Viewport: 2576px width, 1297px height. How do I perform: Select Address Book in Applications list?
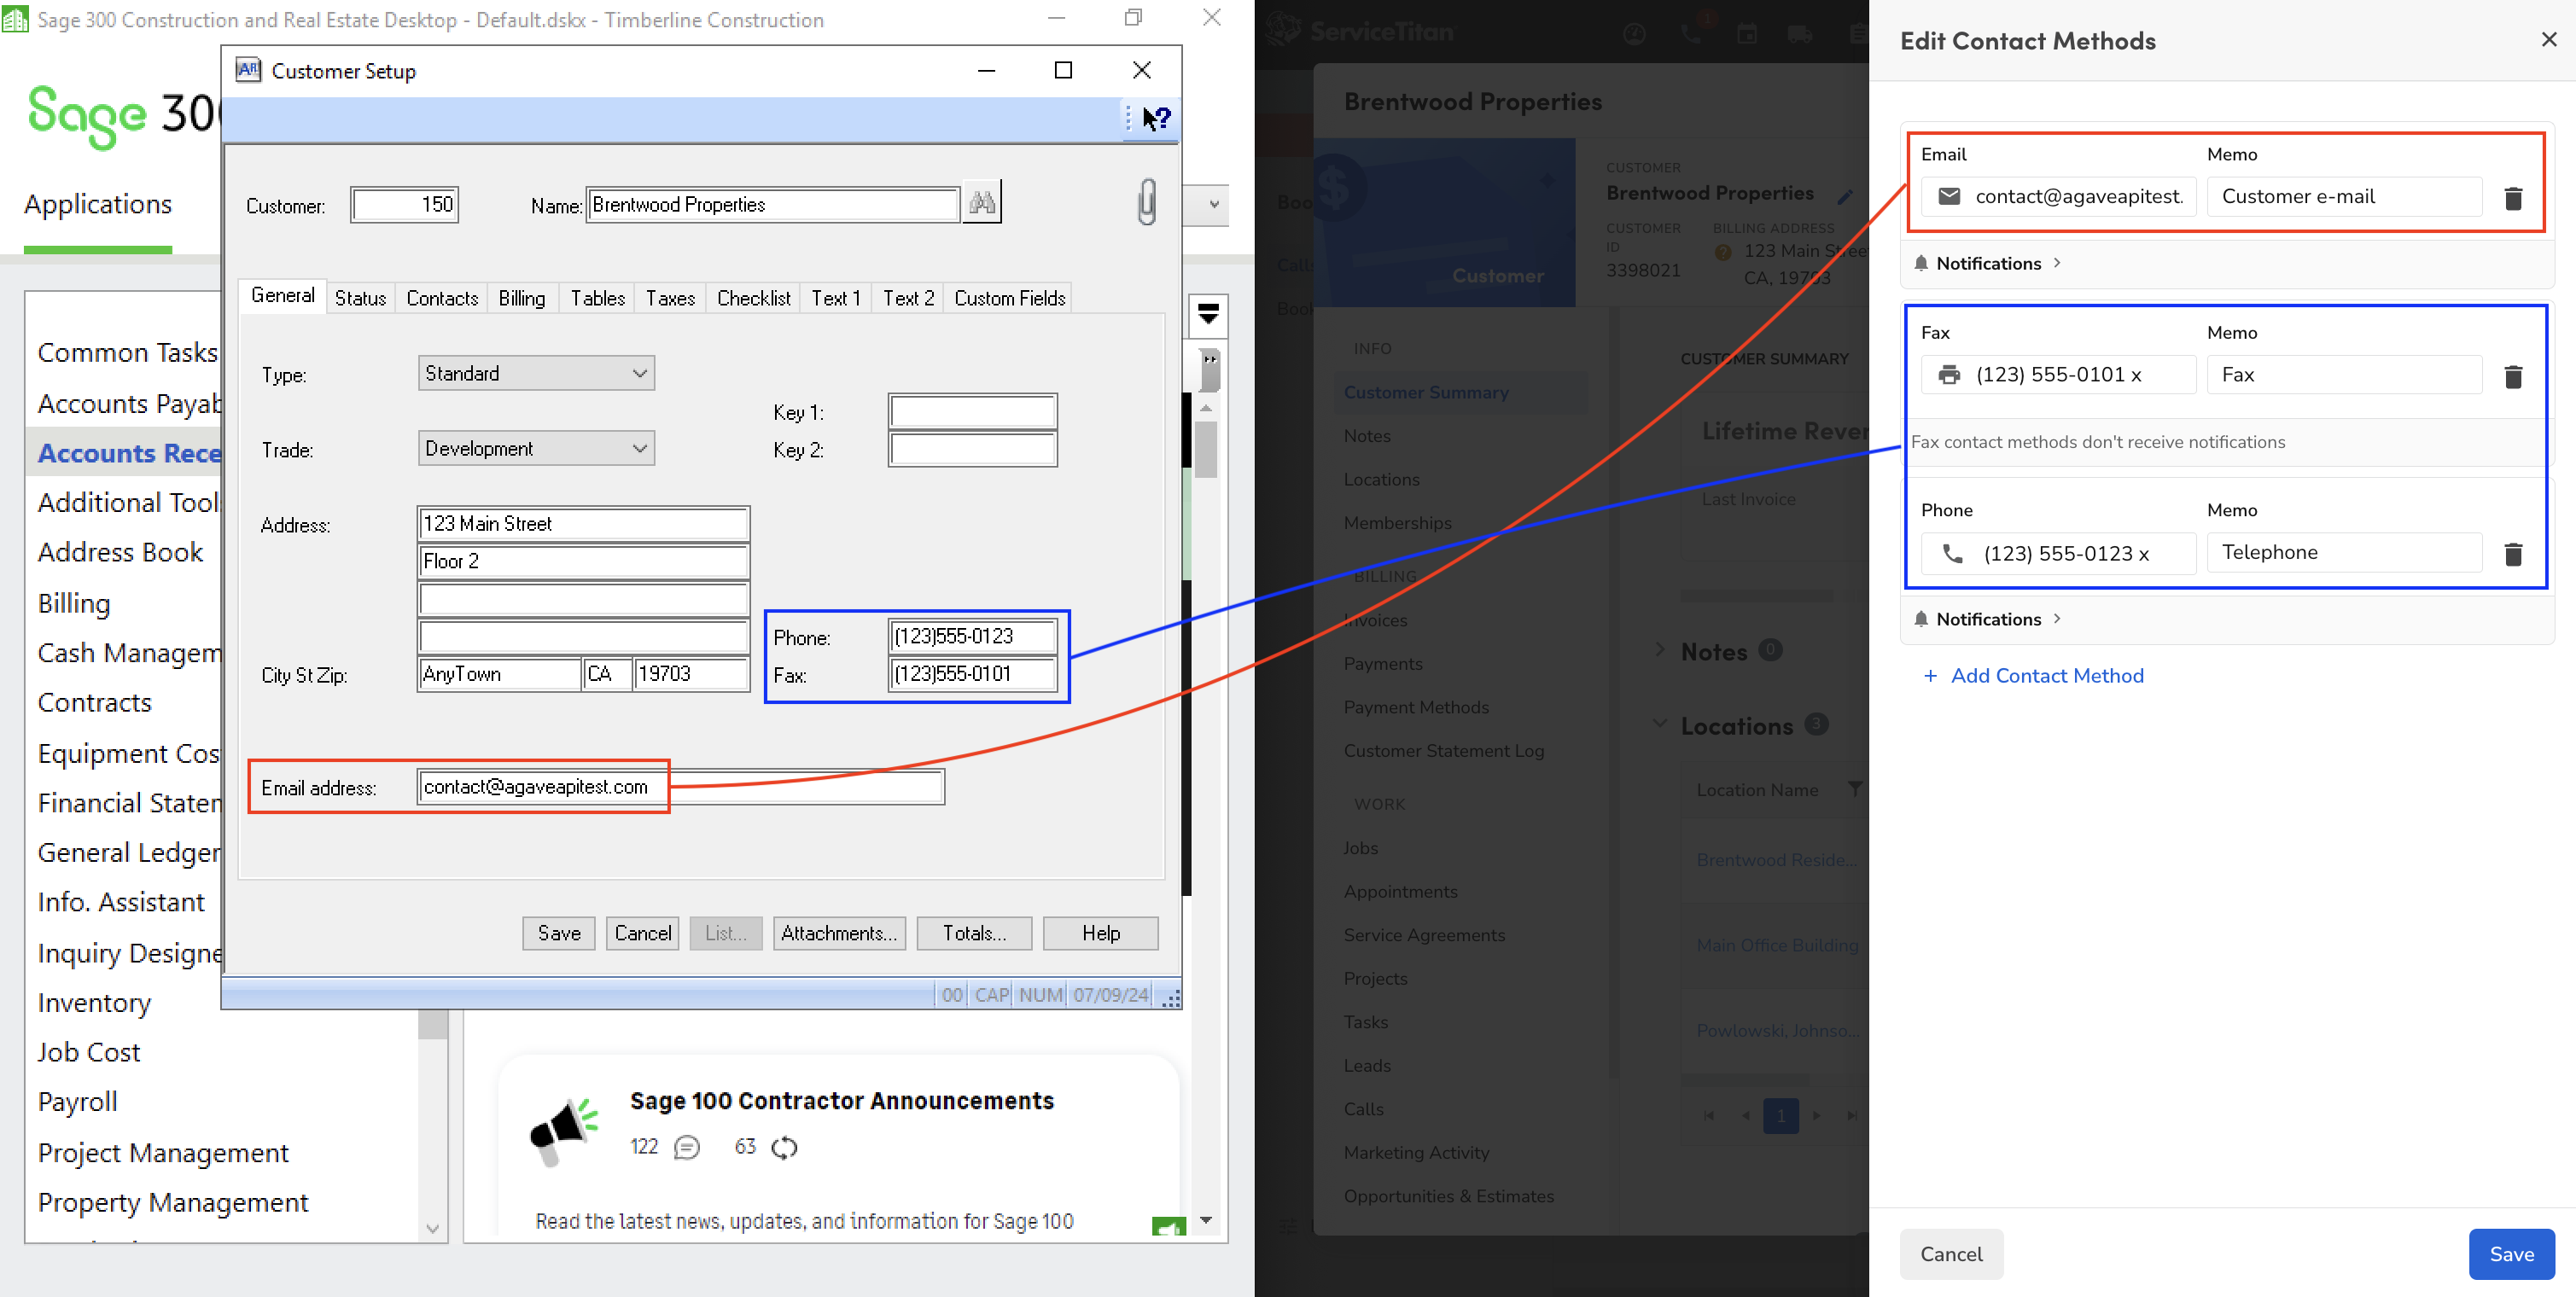(x=120, y=552)
